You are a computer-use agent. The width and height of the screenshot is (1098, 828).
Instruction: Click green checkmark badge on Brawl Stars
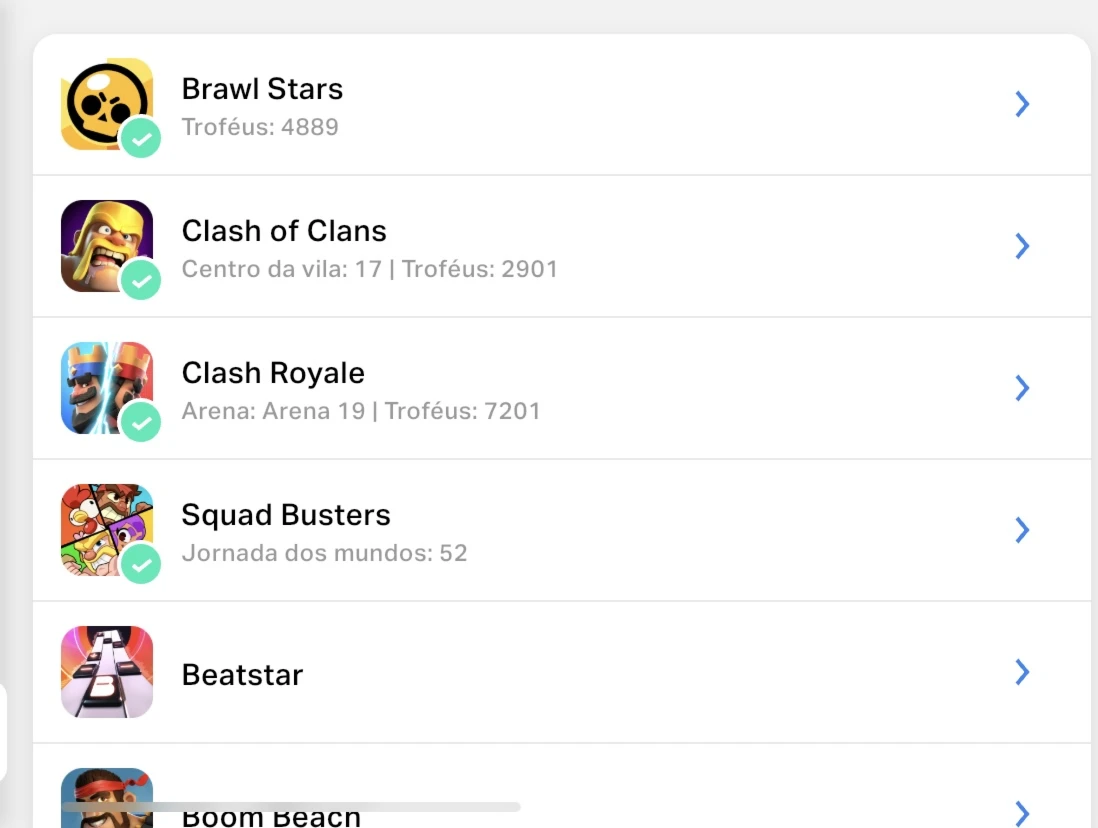[x=141, y=138]
